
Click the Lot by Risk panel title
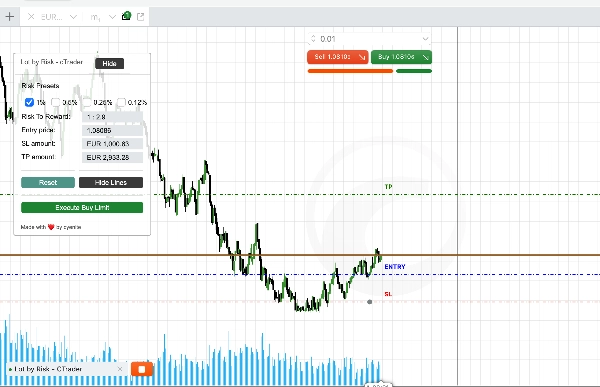click(x=52, y=62)
